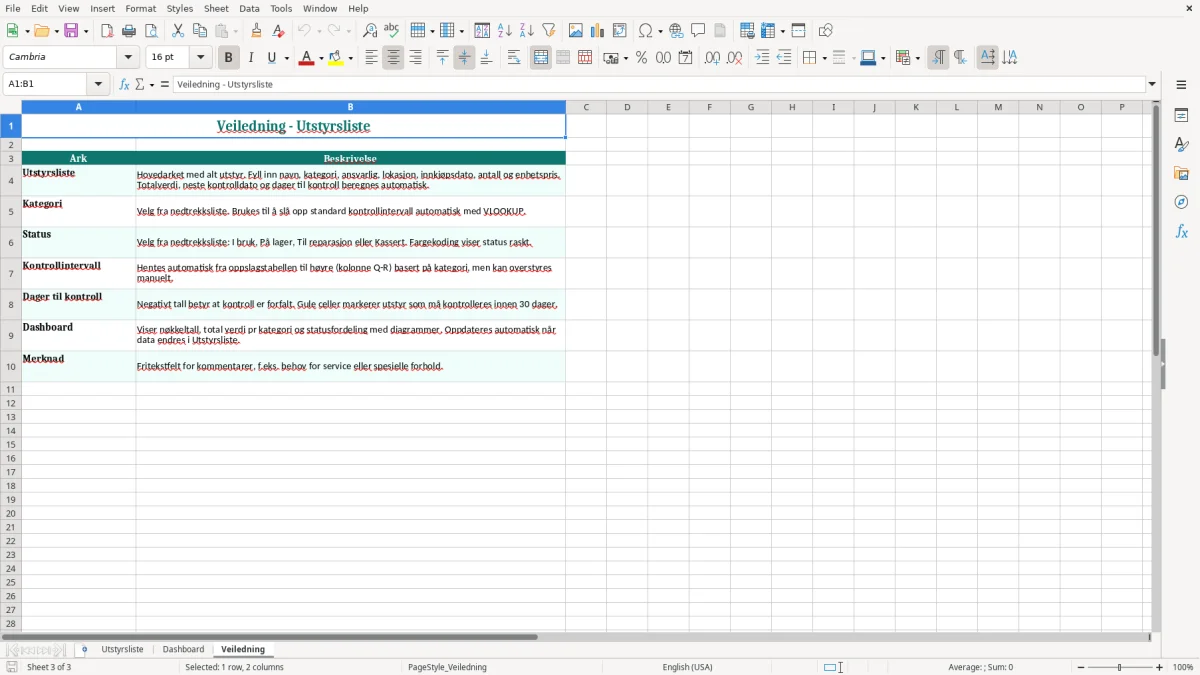Toggle Align Right

pos(415,58)
